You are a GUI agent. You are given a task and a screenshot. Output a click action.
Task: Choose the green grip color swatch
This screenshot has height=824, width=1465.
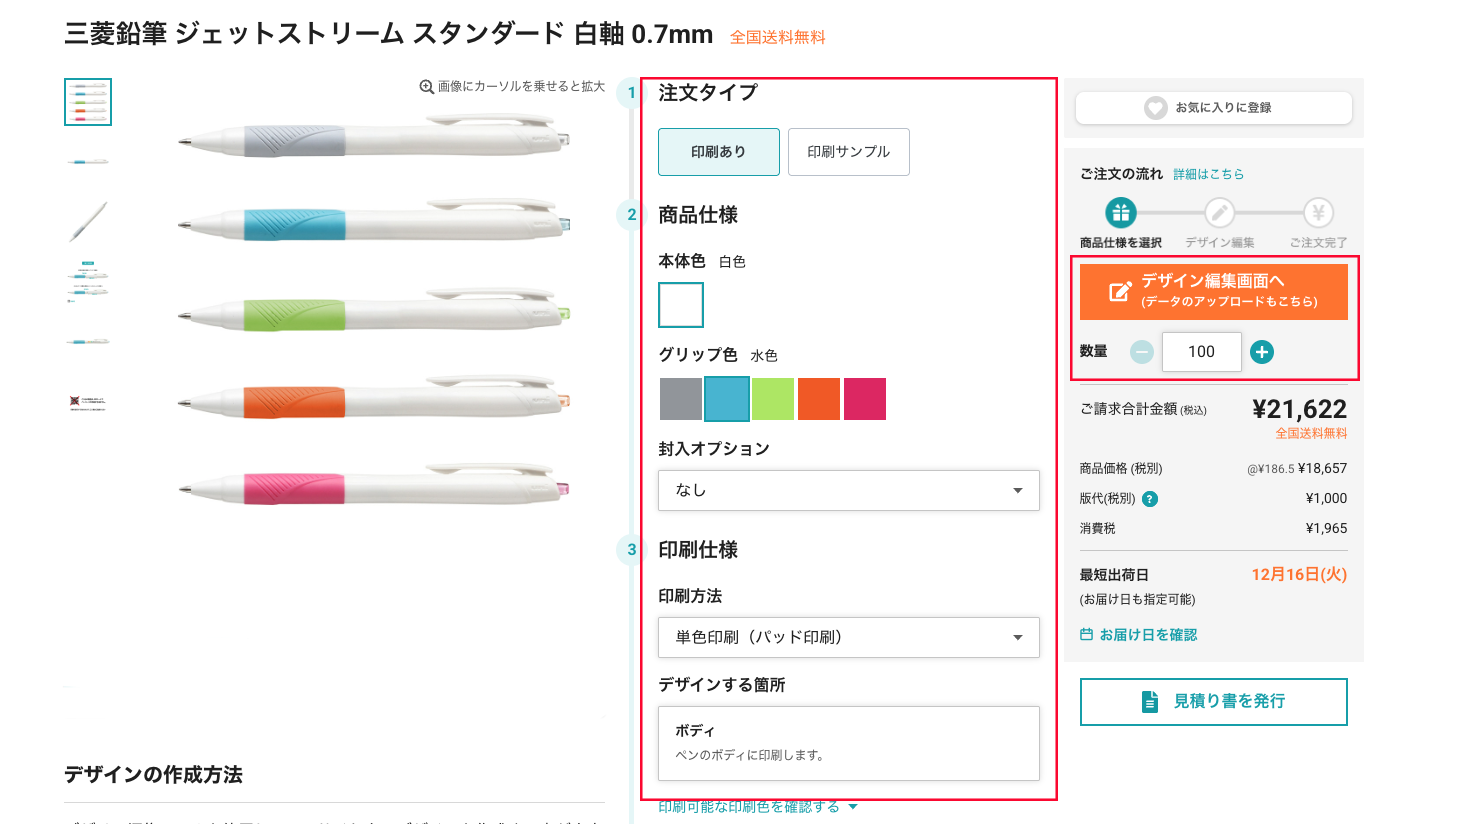tap(773, 399)
